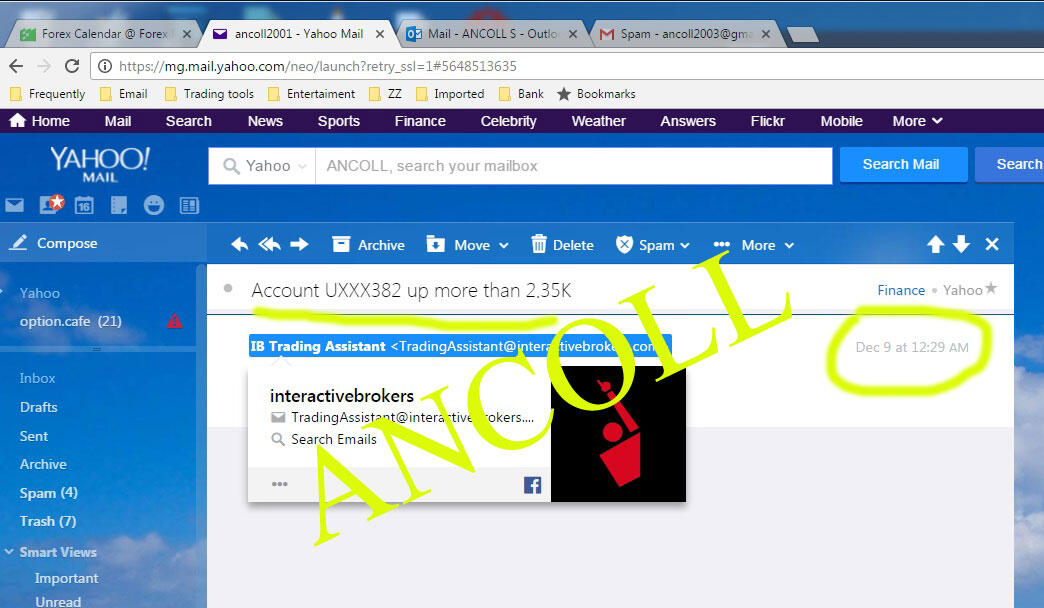Open the Inbox folder
The width and height of the screenshot is (1044, 608).
[x=37, y=378]
